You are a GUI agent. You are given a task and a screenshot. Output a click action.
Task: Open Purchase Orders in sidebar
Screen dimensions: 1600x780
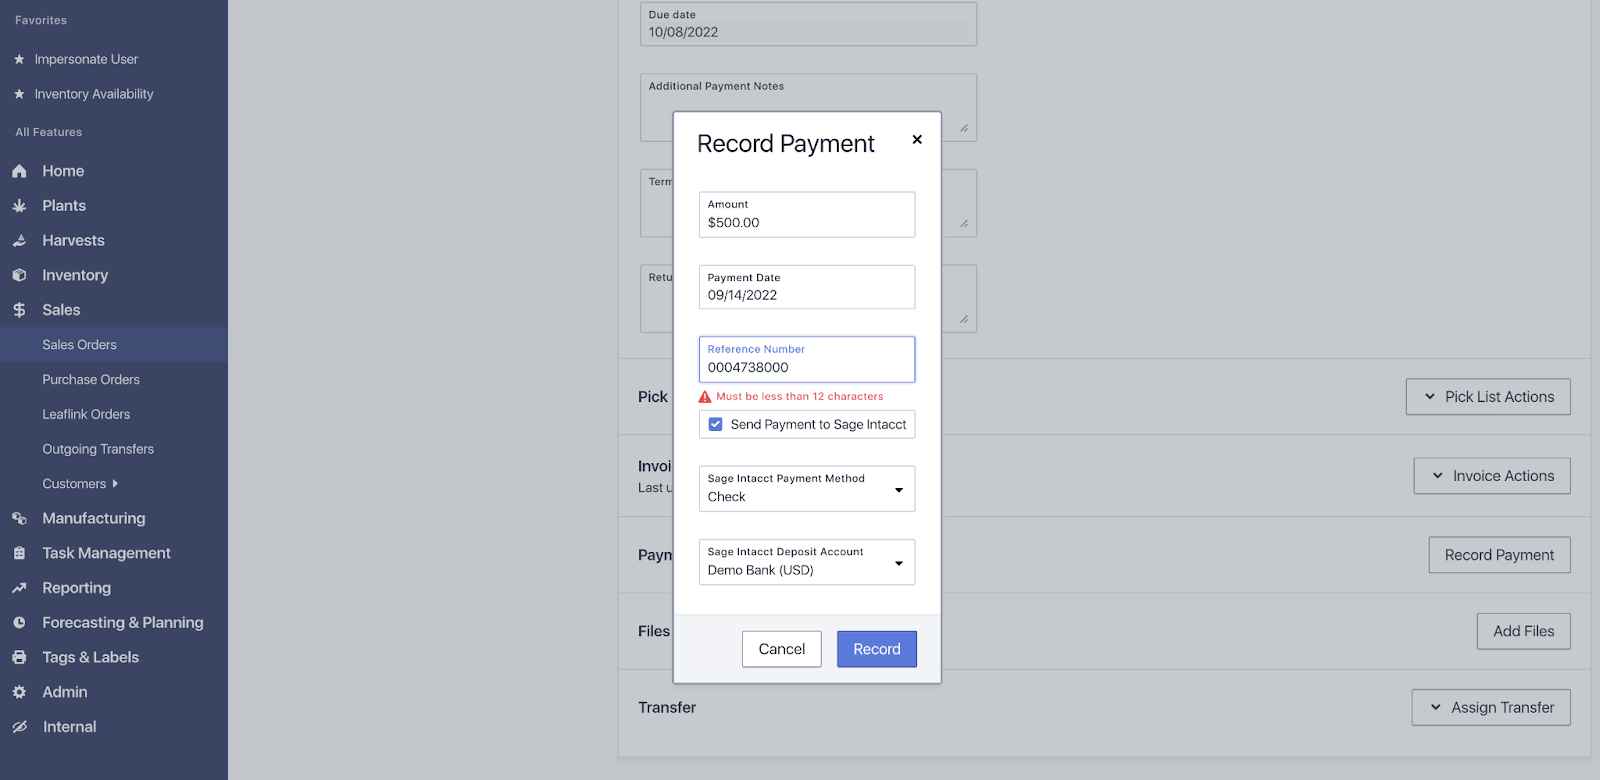pyautogui.click(x=91, y=380)
